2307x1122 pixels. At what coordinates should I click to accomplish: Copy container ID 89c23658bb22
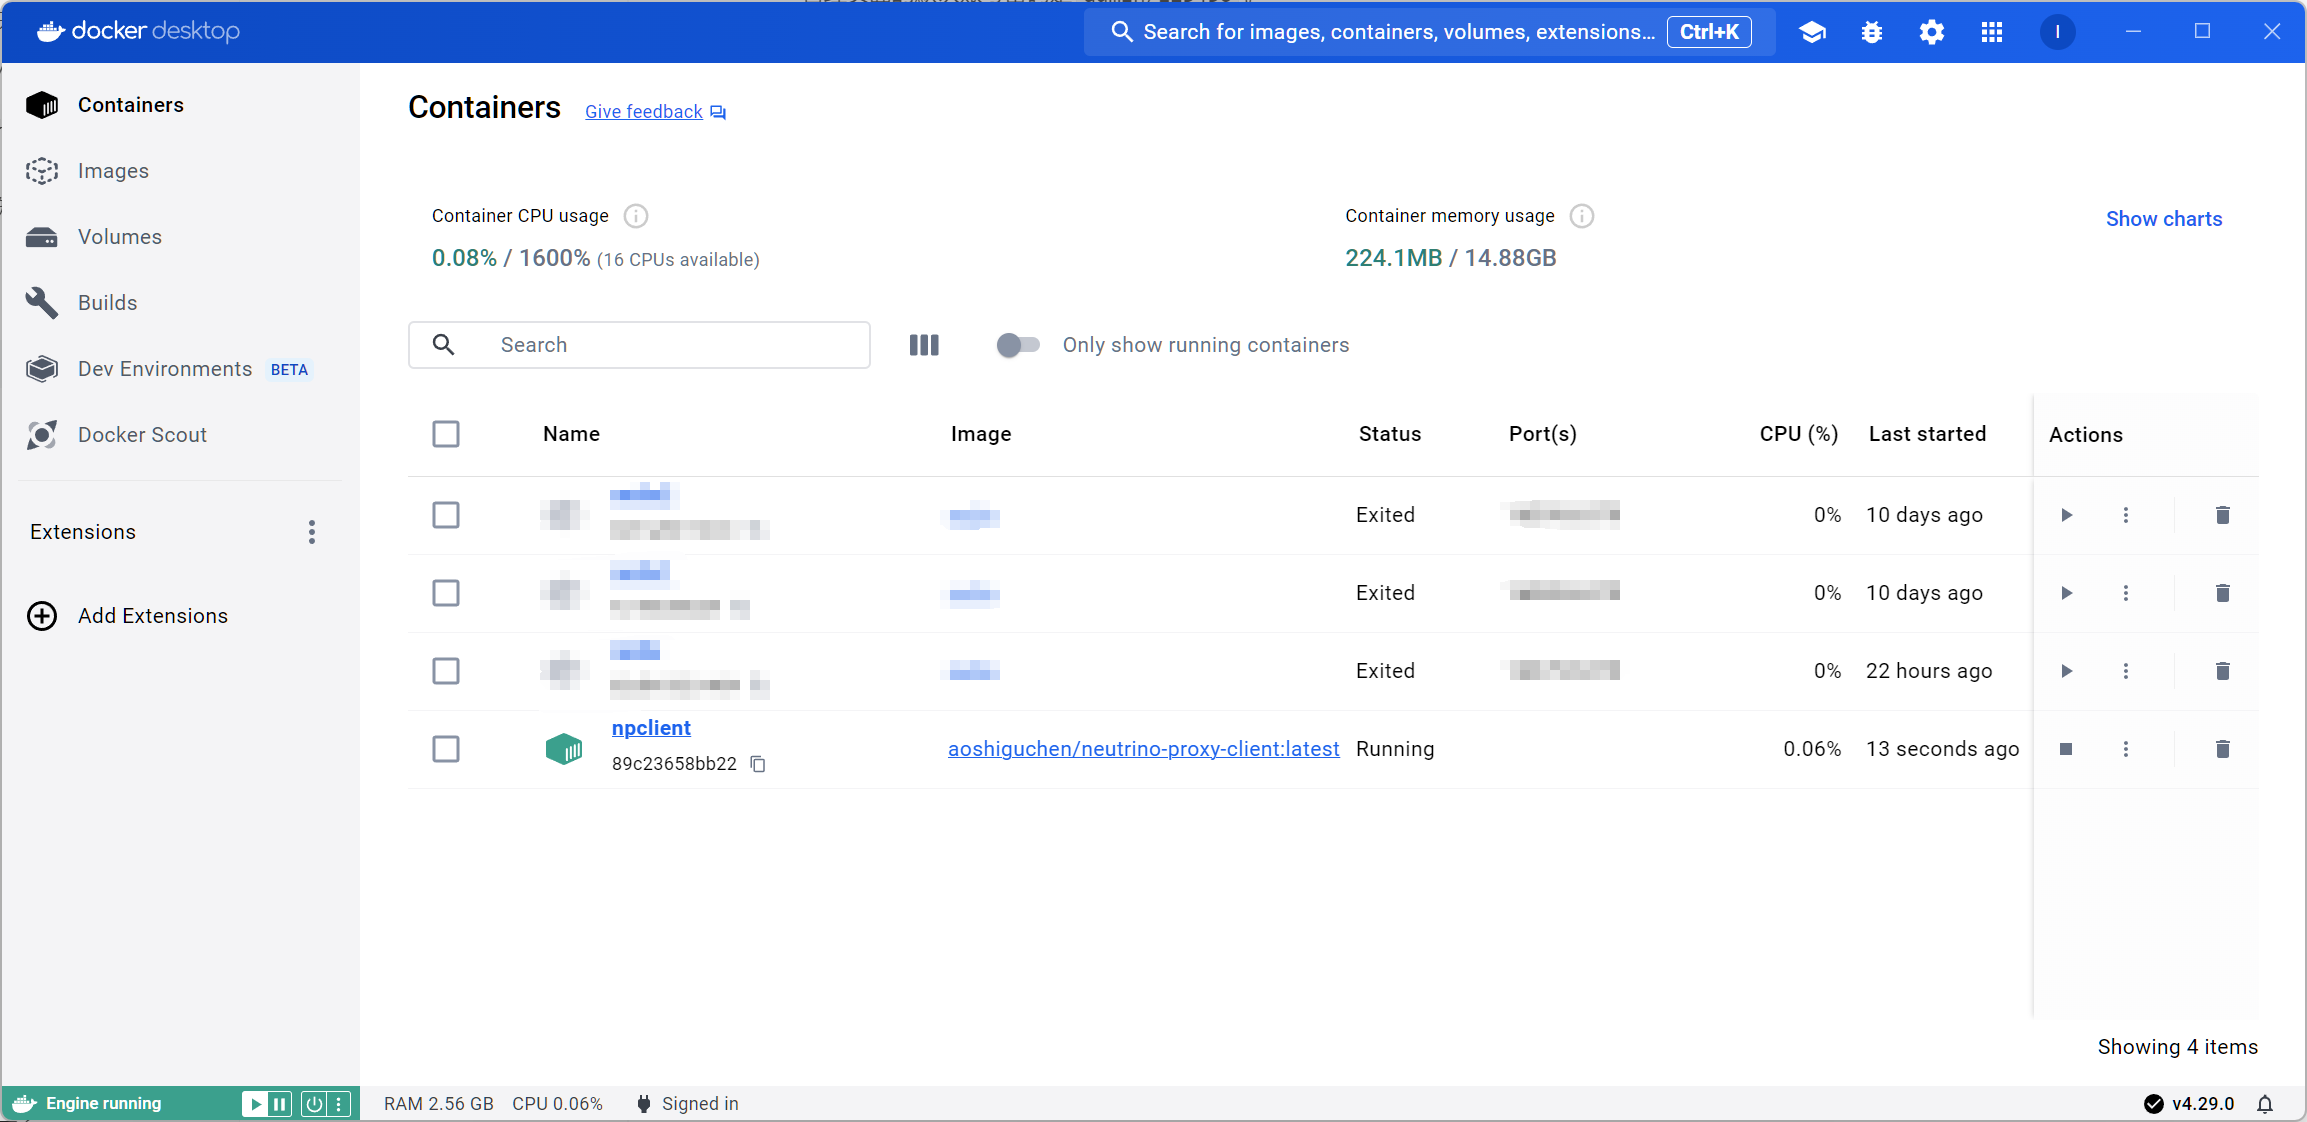point(758,764)
